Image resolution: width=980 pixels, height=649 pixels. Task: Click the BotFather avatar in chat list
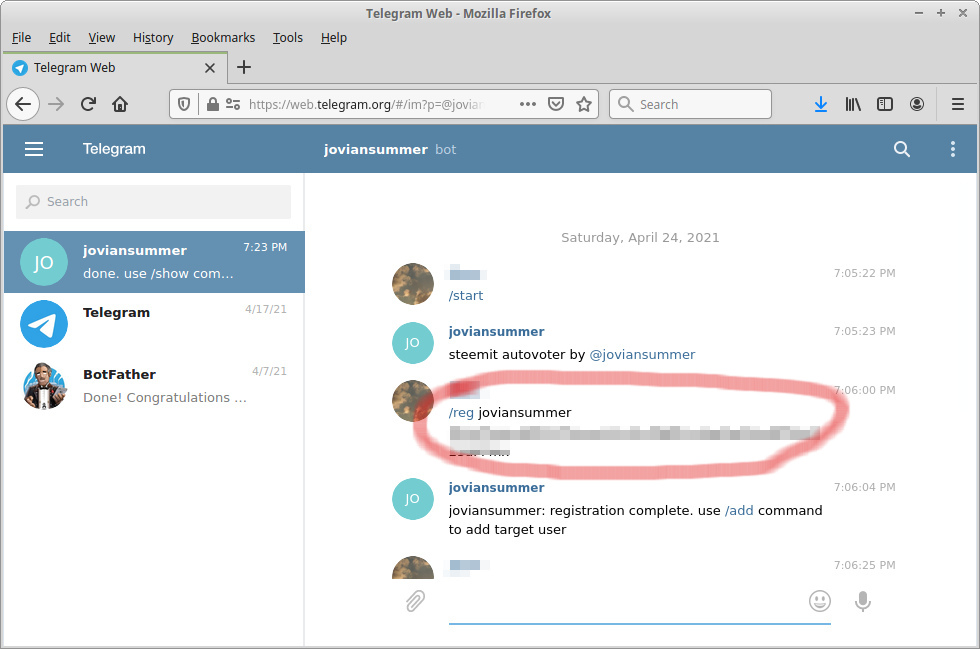tap(44, 386)
